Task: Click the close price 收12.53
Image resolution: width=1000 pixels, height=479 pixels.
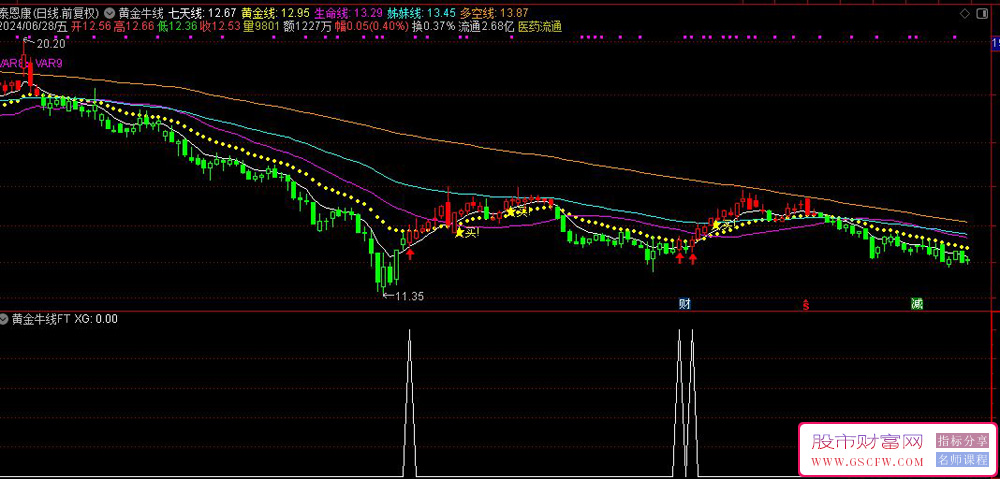Action: [221, 26]
